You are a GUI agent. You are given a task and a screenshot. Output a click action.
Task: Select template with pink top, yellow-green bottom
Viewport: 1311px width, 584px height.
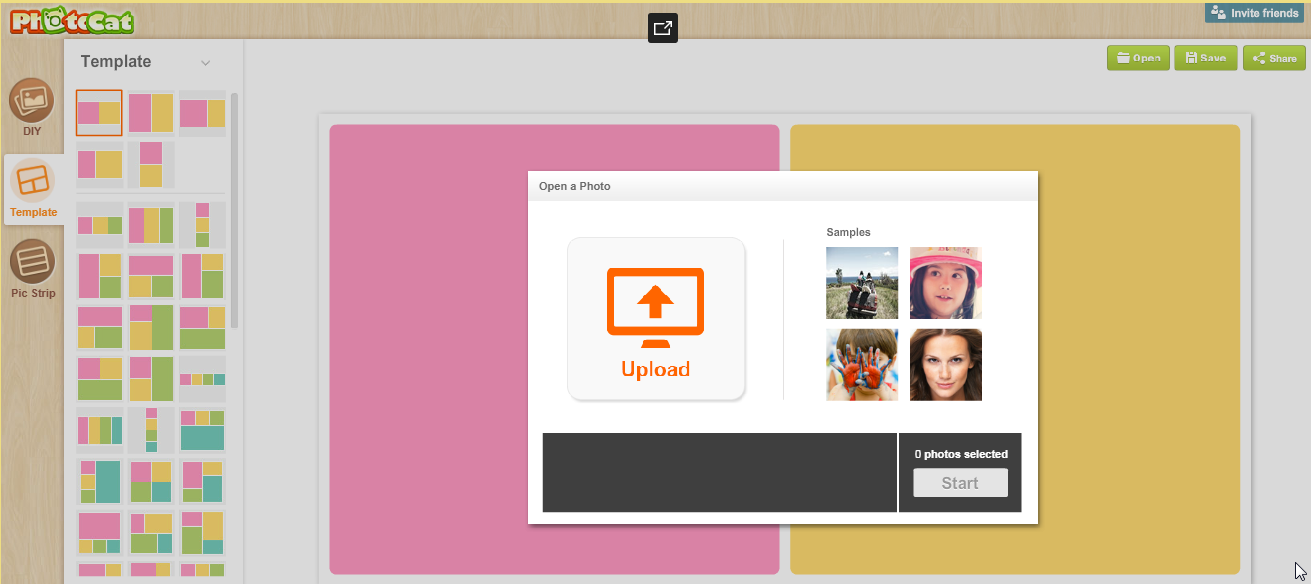click(151, 276)
